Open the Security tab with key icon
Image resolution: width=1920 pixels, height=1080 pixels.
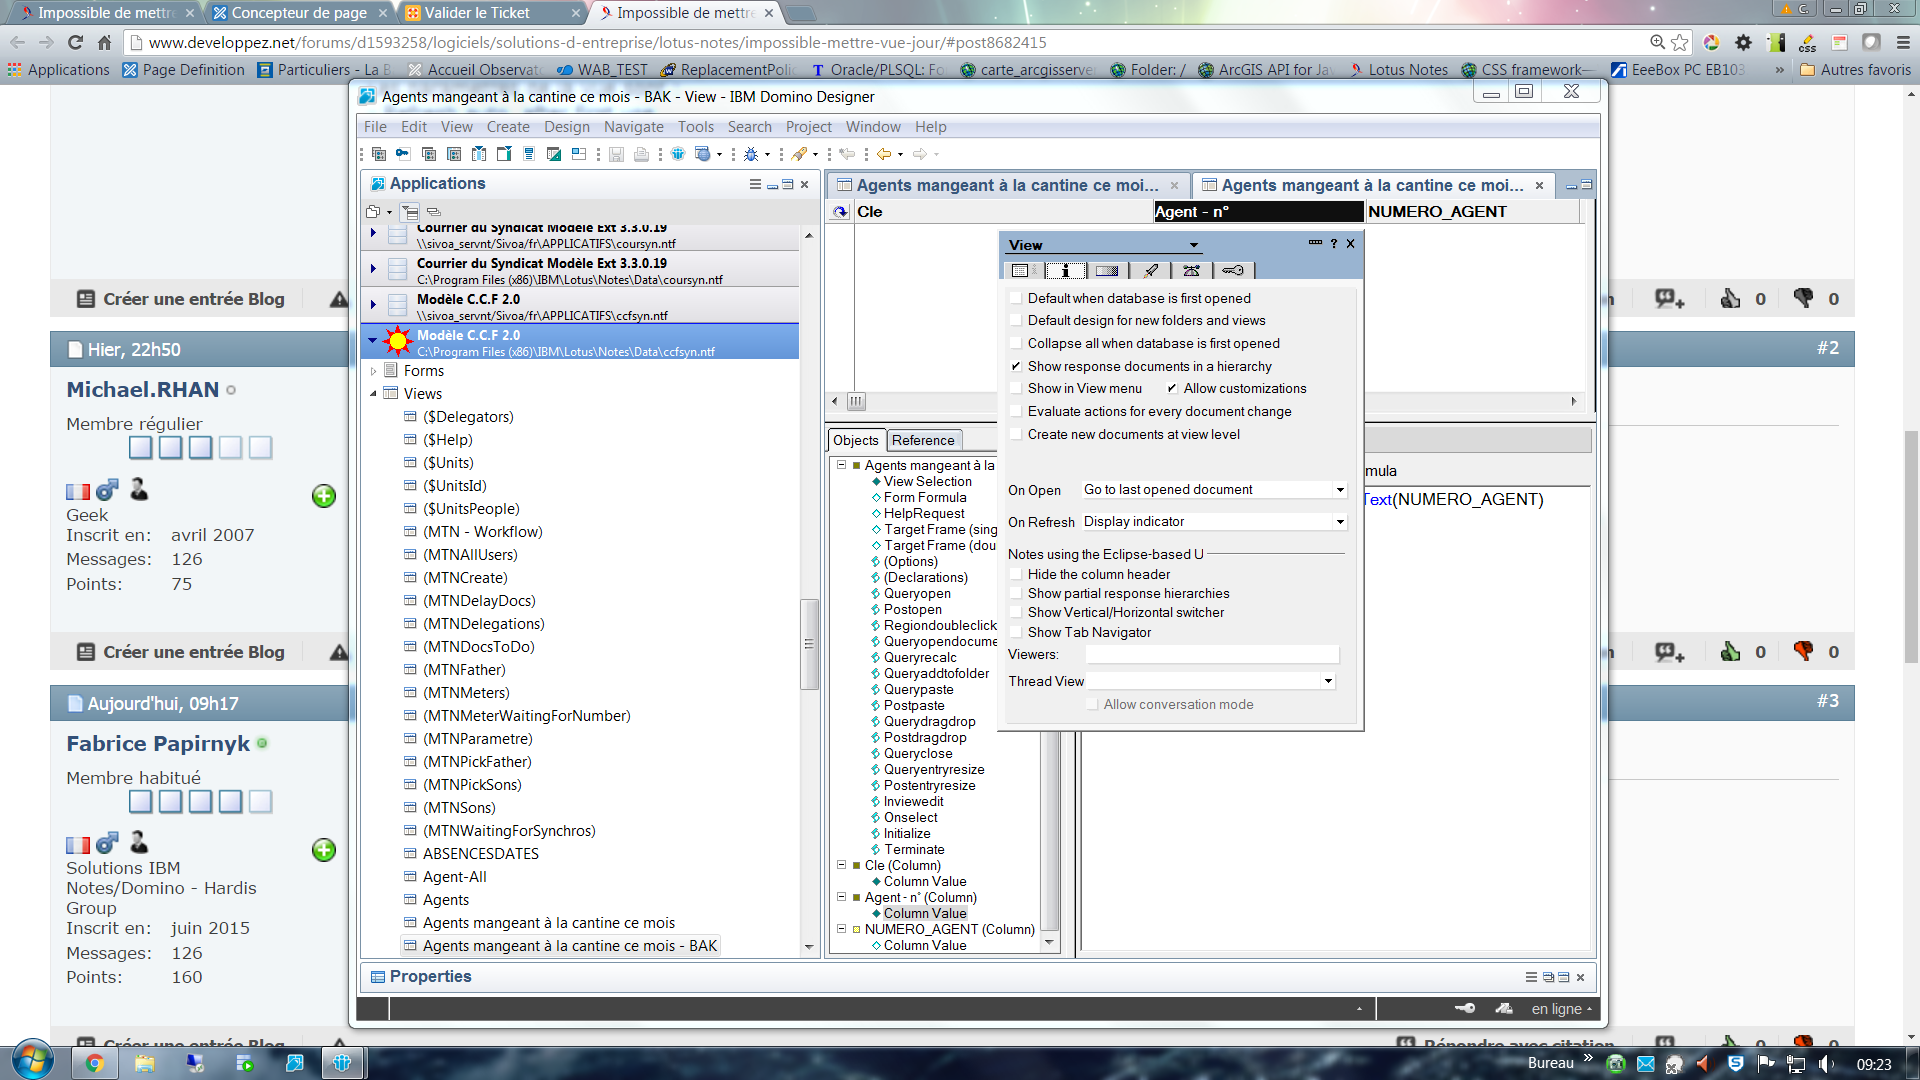click(1233, 270)
